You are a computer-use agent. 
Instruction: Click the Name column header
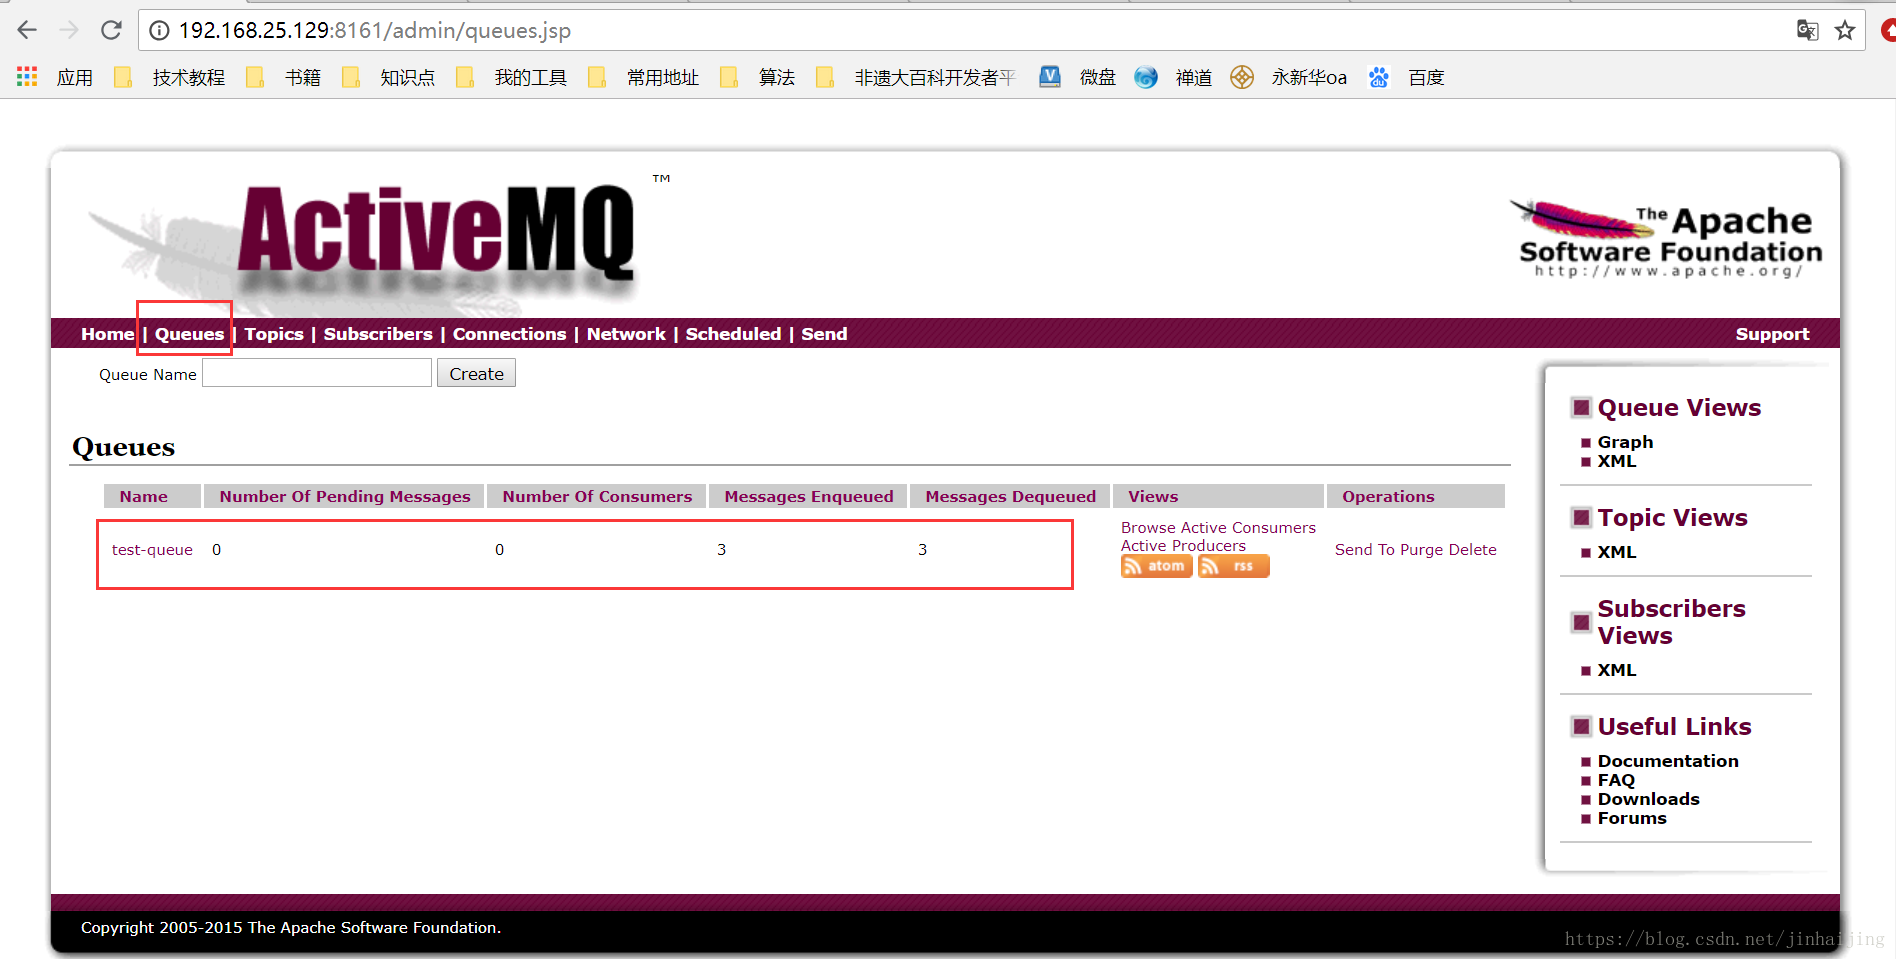[x=152, y=496]
